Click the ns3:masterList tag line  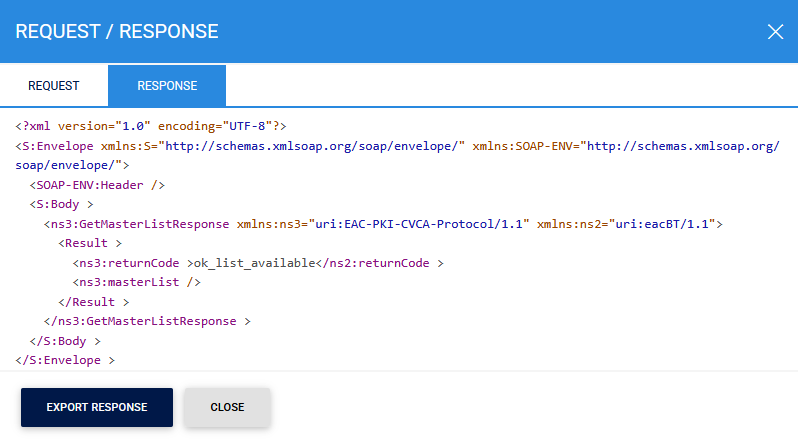click(136, 282)
